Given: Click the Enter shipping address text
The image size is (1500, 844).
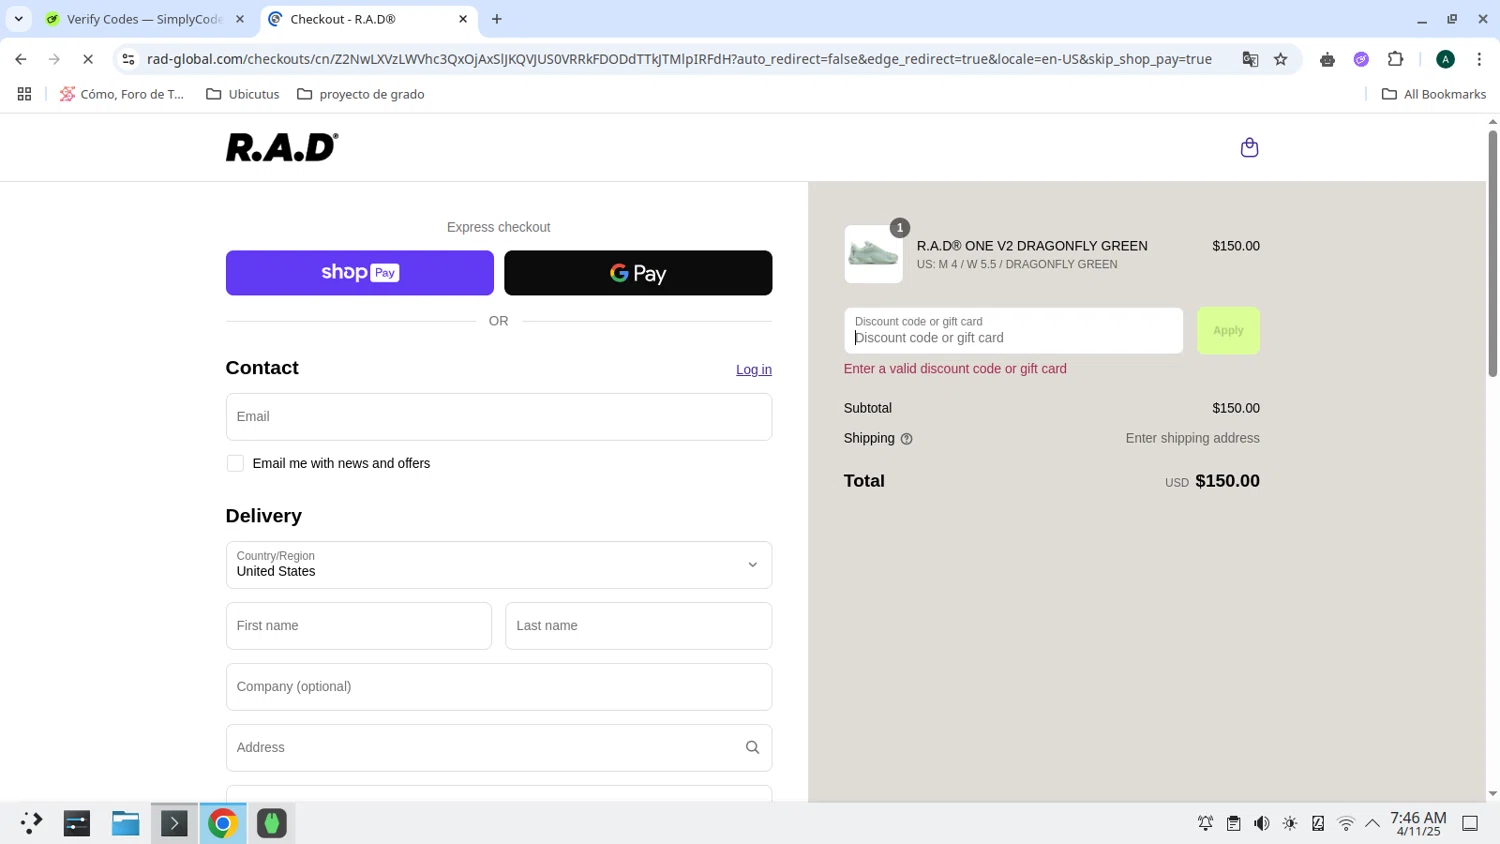Looking at the screenshot, I should tap(1192, 439).
